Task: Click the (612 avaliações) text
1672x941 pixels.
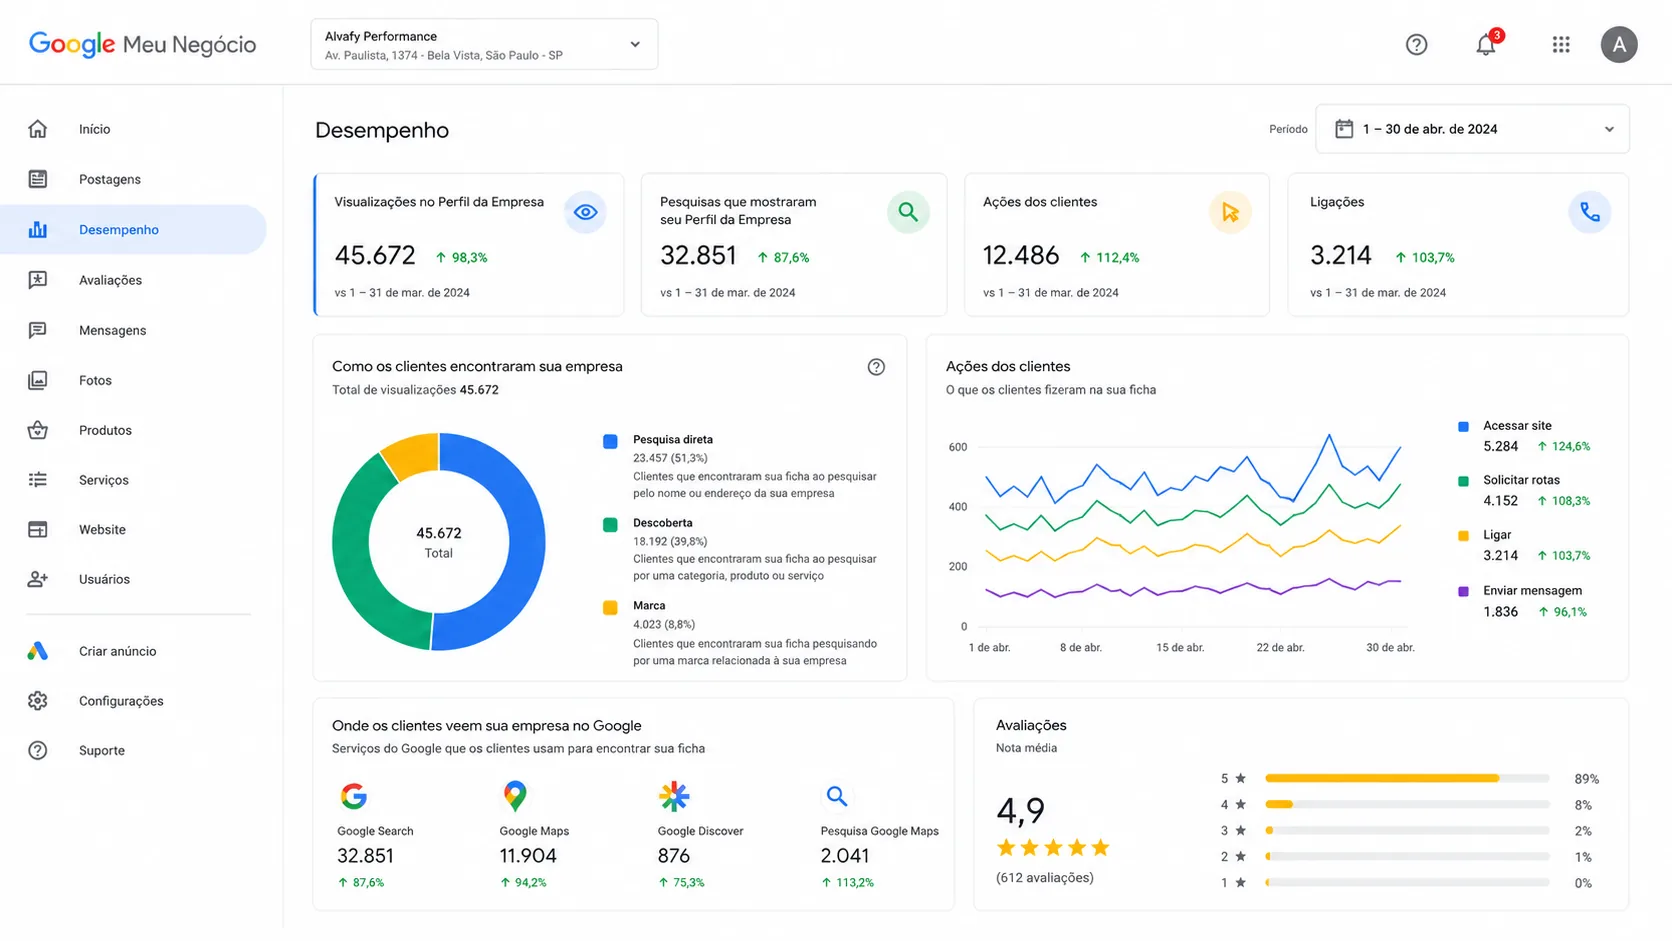Action: [1045, 878]
